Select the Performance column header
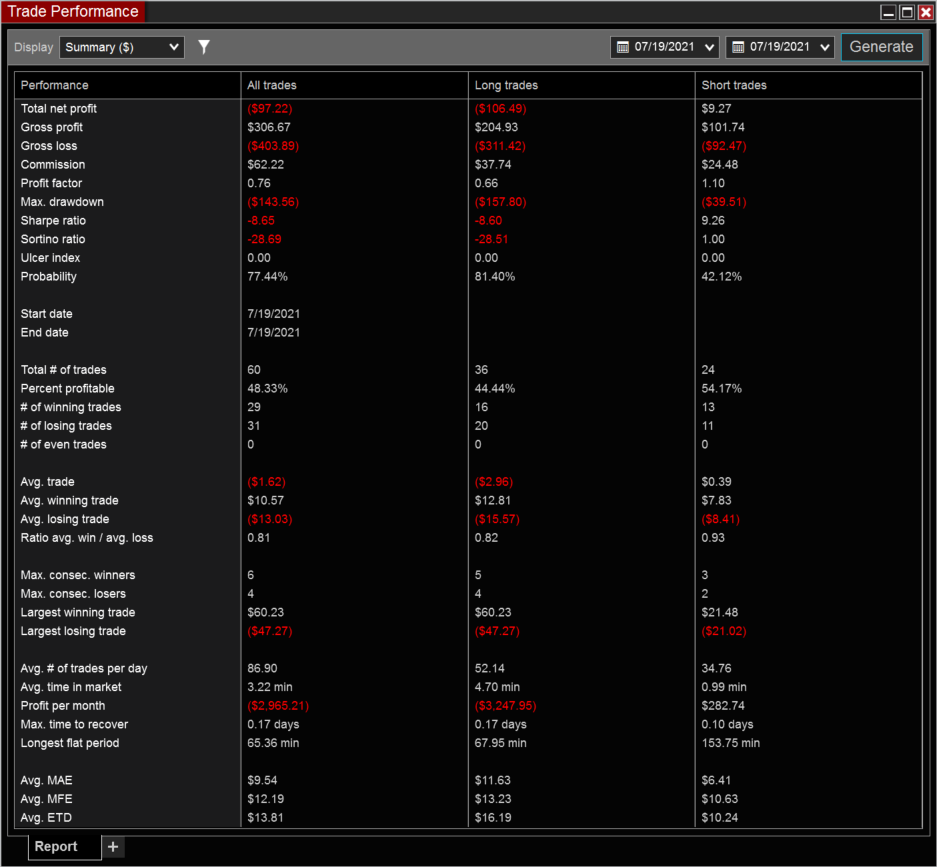Viewport: 937px width, 867px height. pos(54,85)
